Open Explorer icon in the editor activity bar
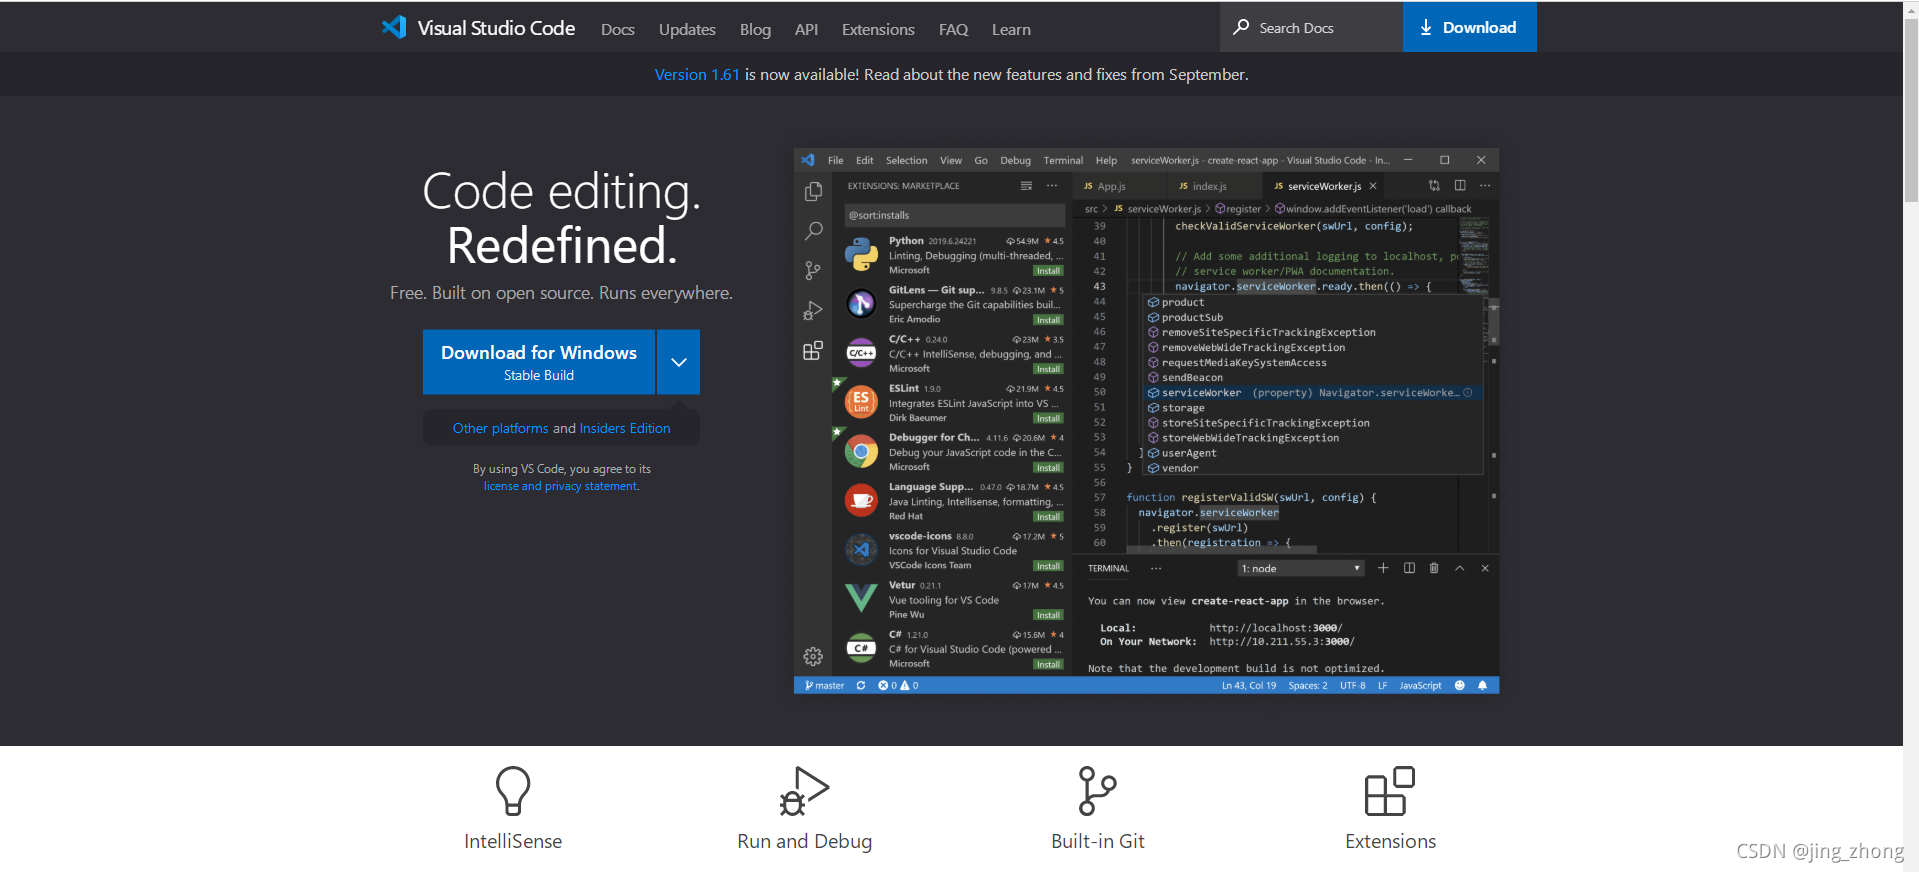The height and width of the screenshot is (872, 1919). [813, 192]
